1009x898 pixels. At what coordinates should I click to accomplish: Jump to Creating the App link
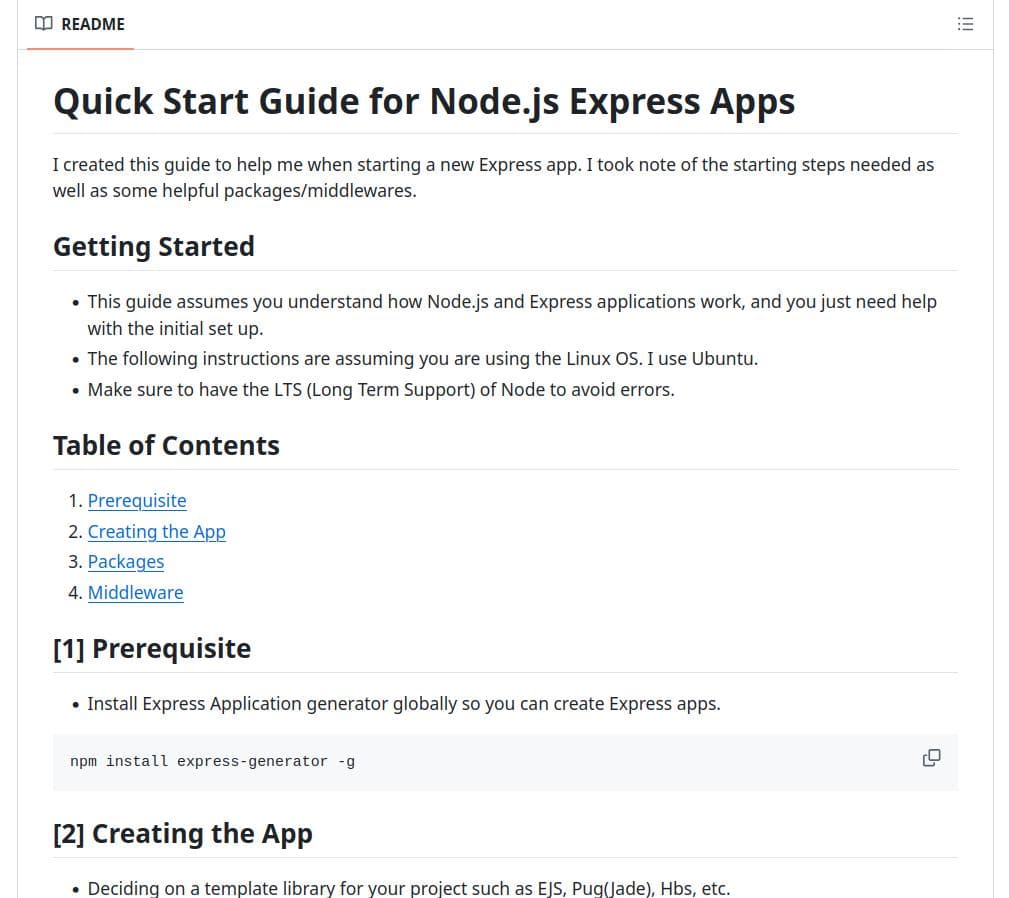pyautogui.click(x=156, y=532)
